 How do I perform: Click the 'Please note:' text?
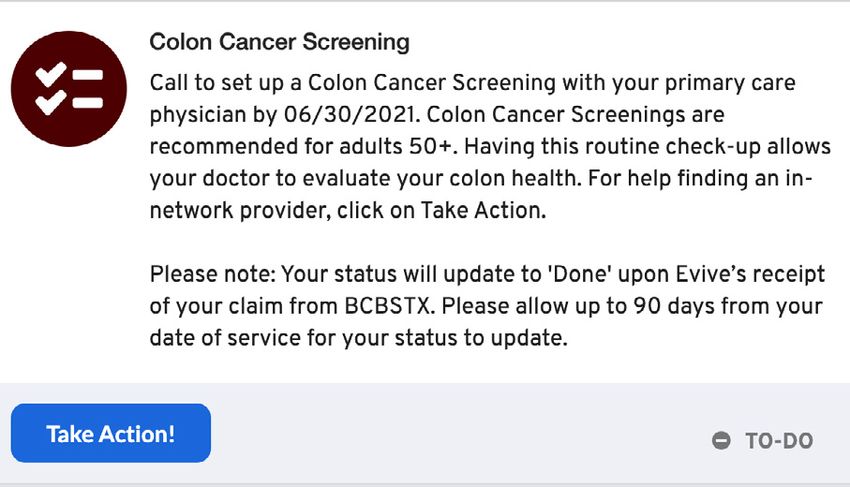(213, 274)
